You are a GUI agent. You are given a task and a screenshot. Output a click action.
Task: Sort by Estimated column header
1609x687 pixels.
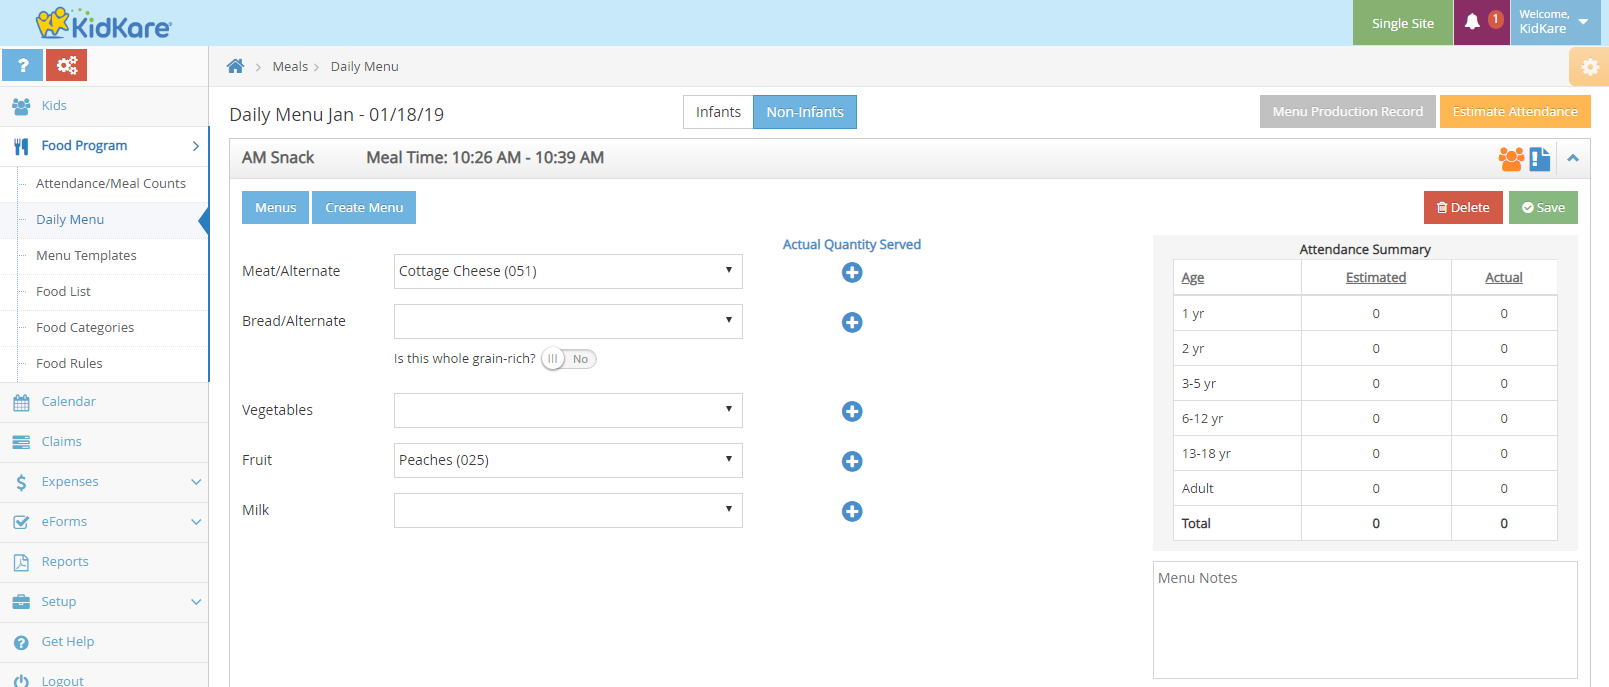(1375, 278)
